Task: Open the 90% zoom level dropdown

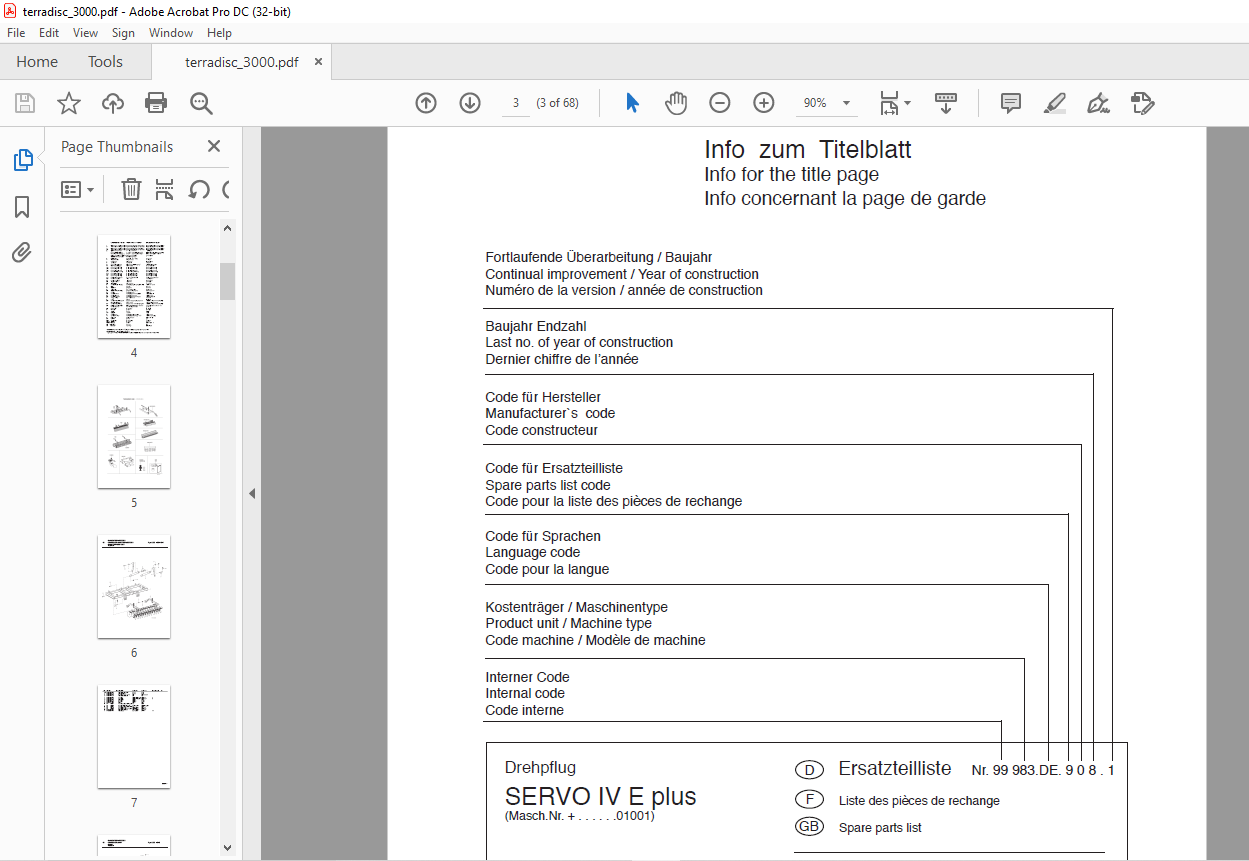Action: click(x=846, y=103)
